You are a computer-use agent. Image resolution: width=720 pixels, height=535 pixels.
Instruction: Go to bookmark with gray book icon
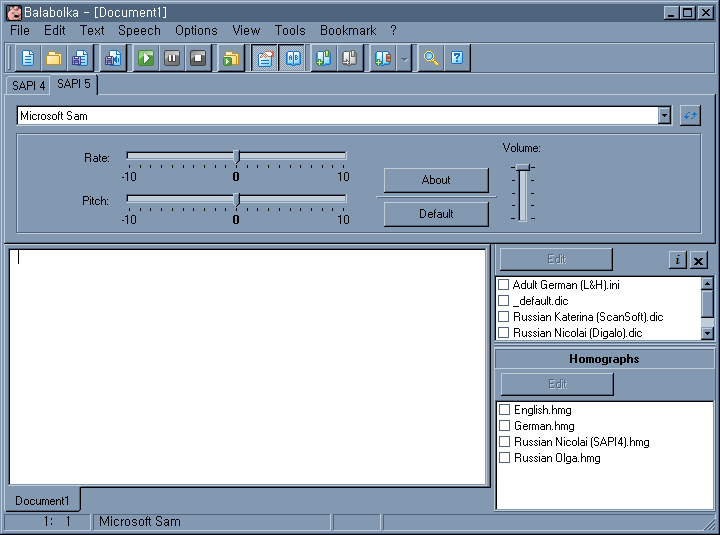[x=349, y=58]
